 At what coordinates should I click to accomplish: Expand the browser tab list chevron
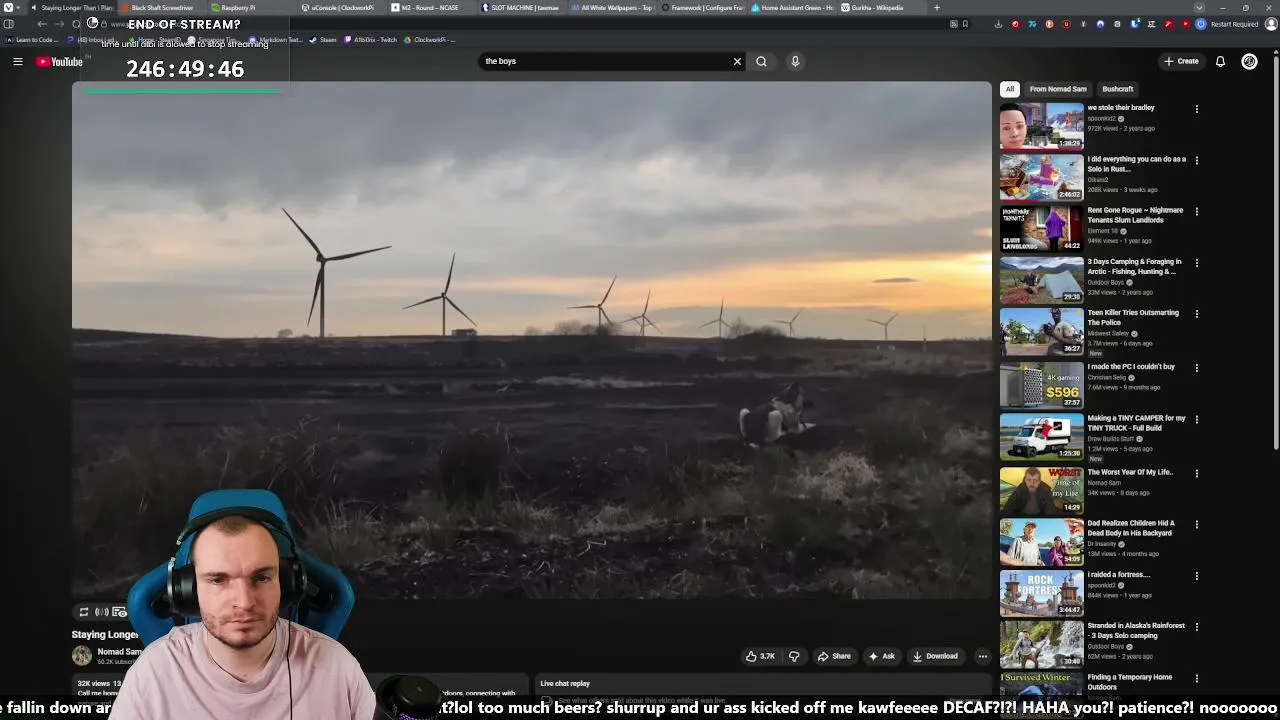coord(1199,8)
